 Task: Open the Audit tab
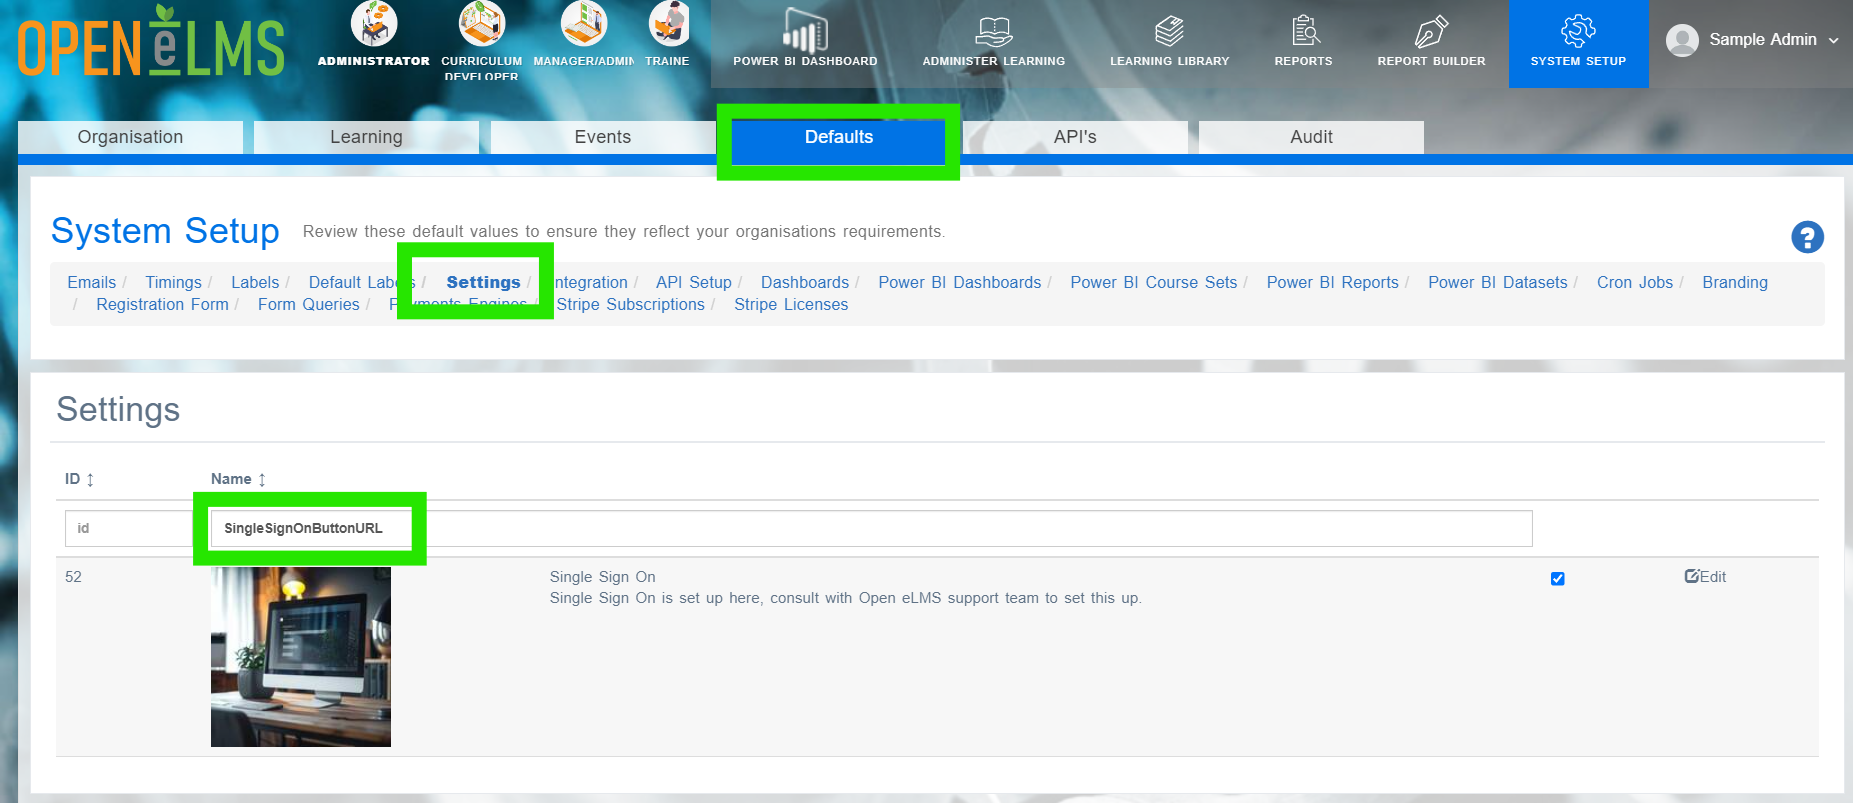[x=1311, y=137]
